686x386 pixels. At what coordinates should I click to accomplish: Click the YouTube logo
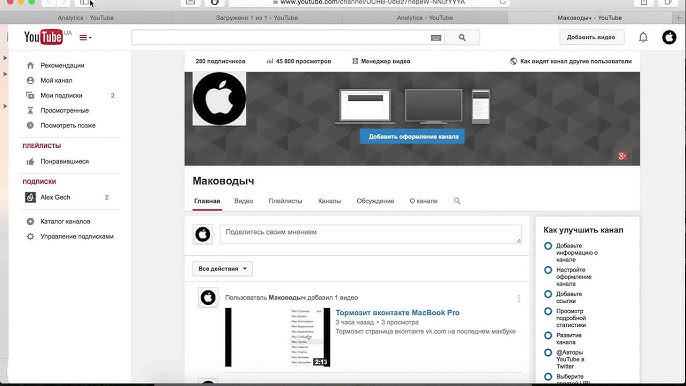[x=44, y=37]
